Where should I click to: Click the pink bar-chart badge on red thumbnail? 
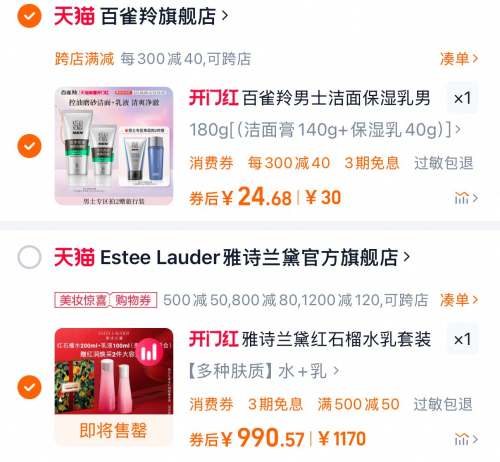(x=149, y=352)
